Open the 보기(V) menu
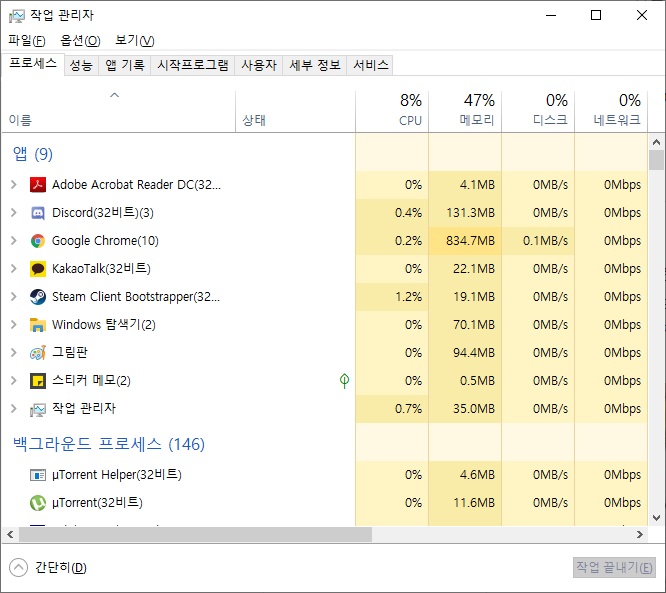The width and height of the screenshot is (666, 593). [x=135, y=41]
